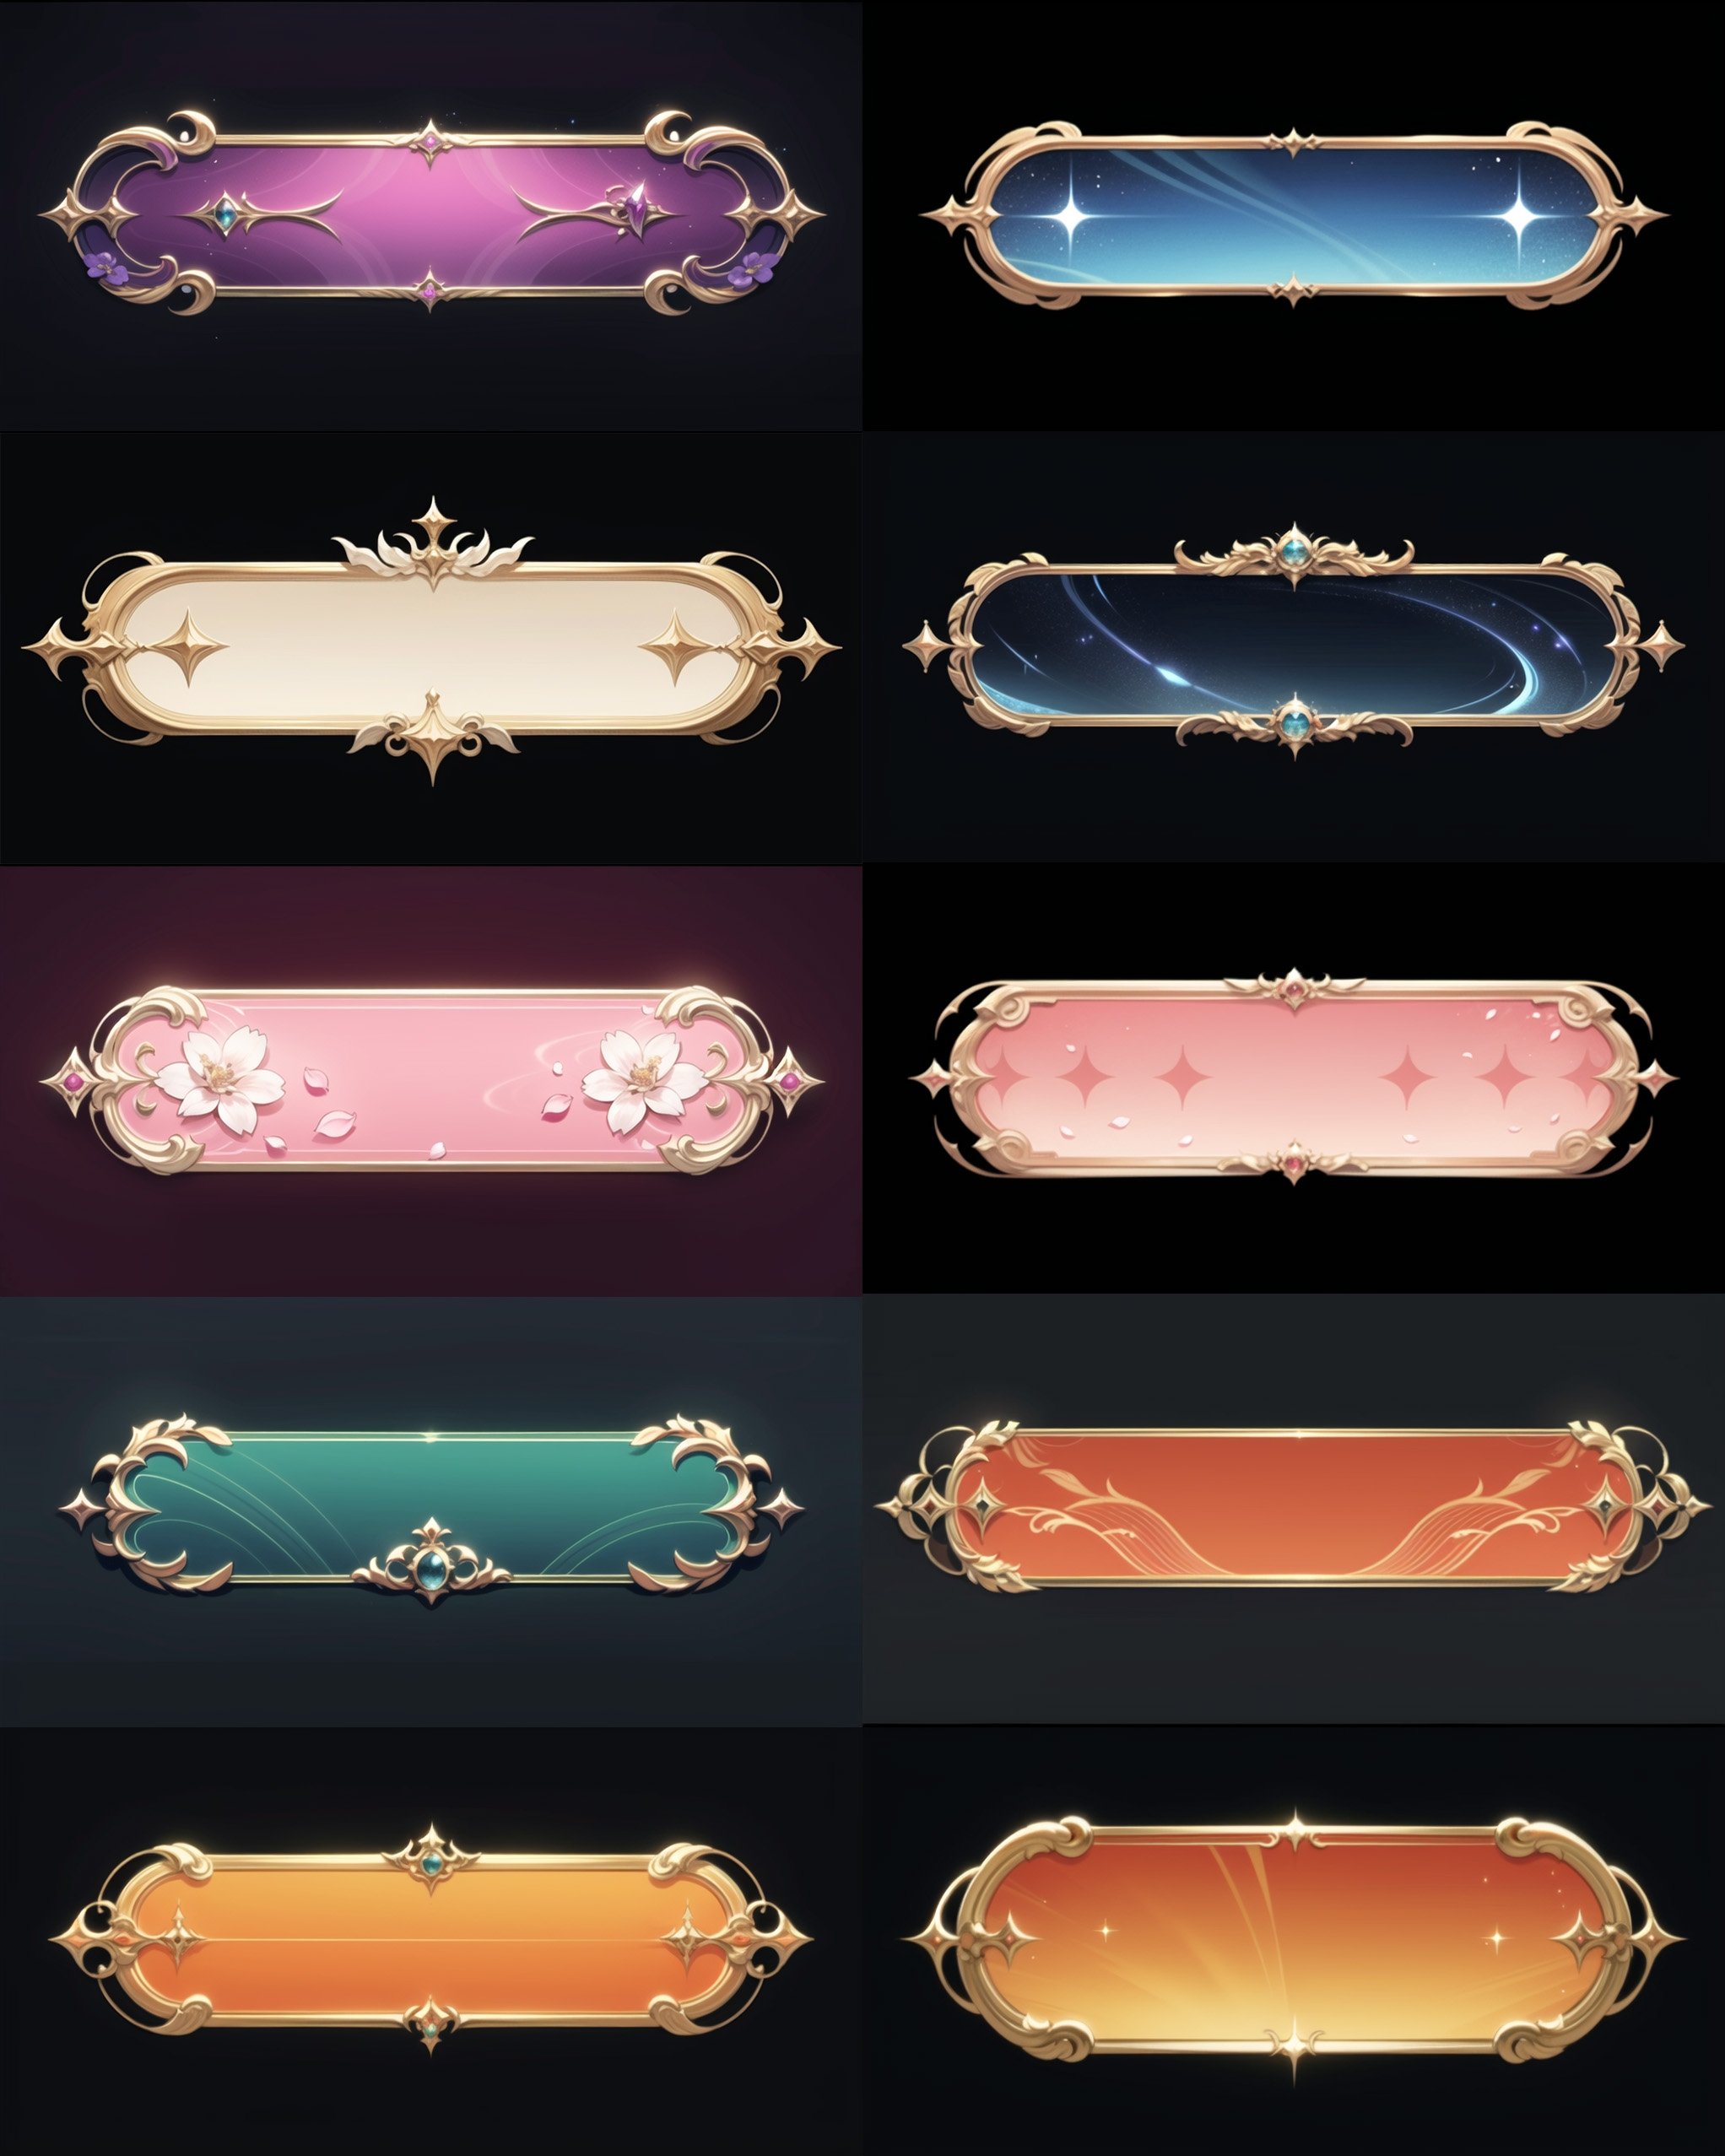
Task: Select the red-orange swirl pattern banner
Action: pyautogui.click(x=1293, y=1507)
